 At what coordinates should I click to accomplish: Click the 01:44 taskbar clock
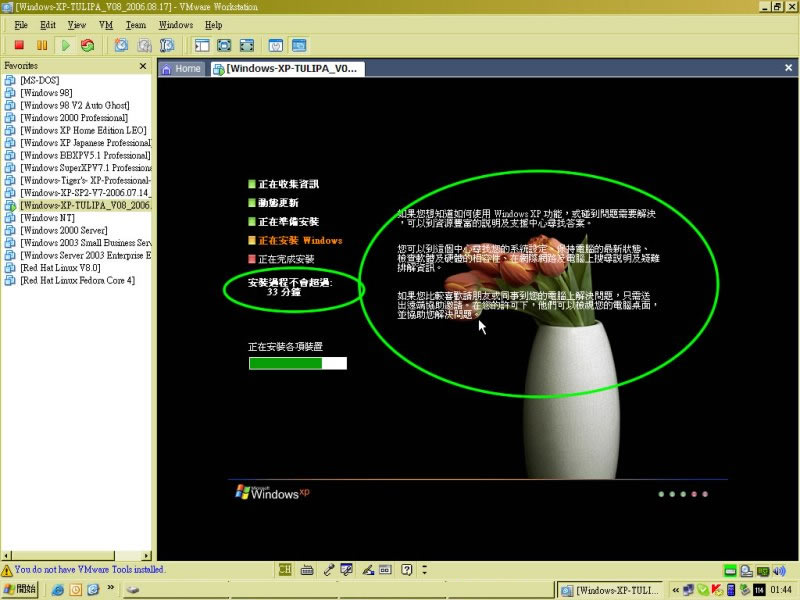coord(781,590)
